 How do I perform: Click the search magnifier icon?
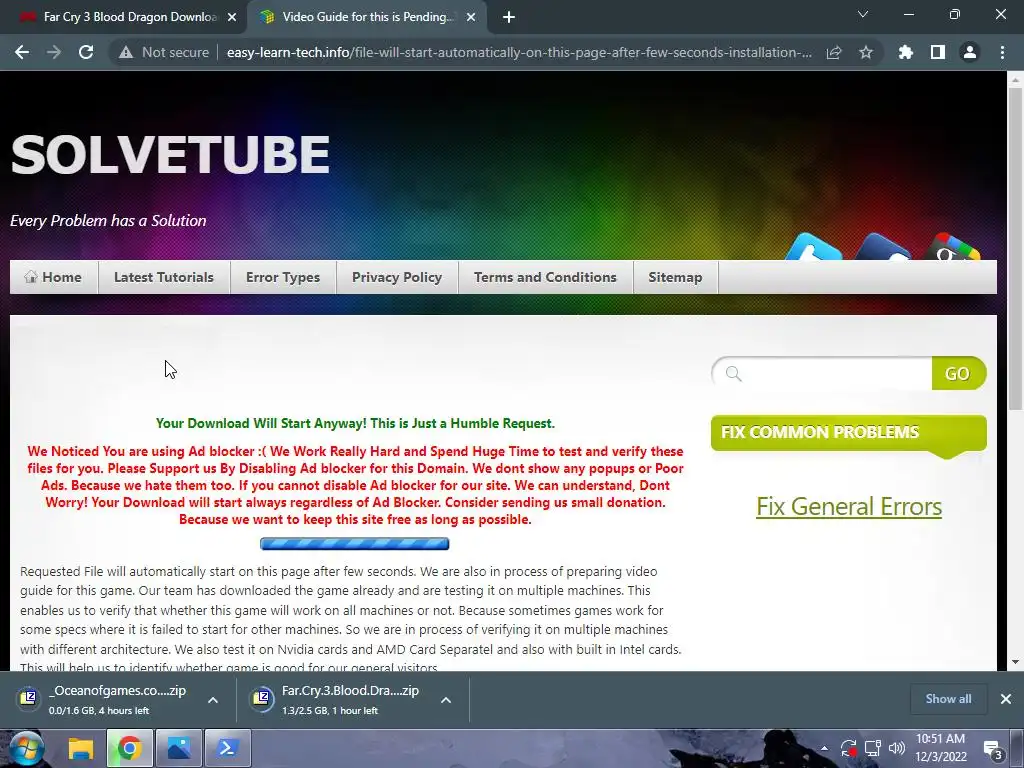[x=733, y=374]
